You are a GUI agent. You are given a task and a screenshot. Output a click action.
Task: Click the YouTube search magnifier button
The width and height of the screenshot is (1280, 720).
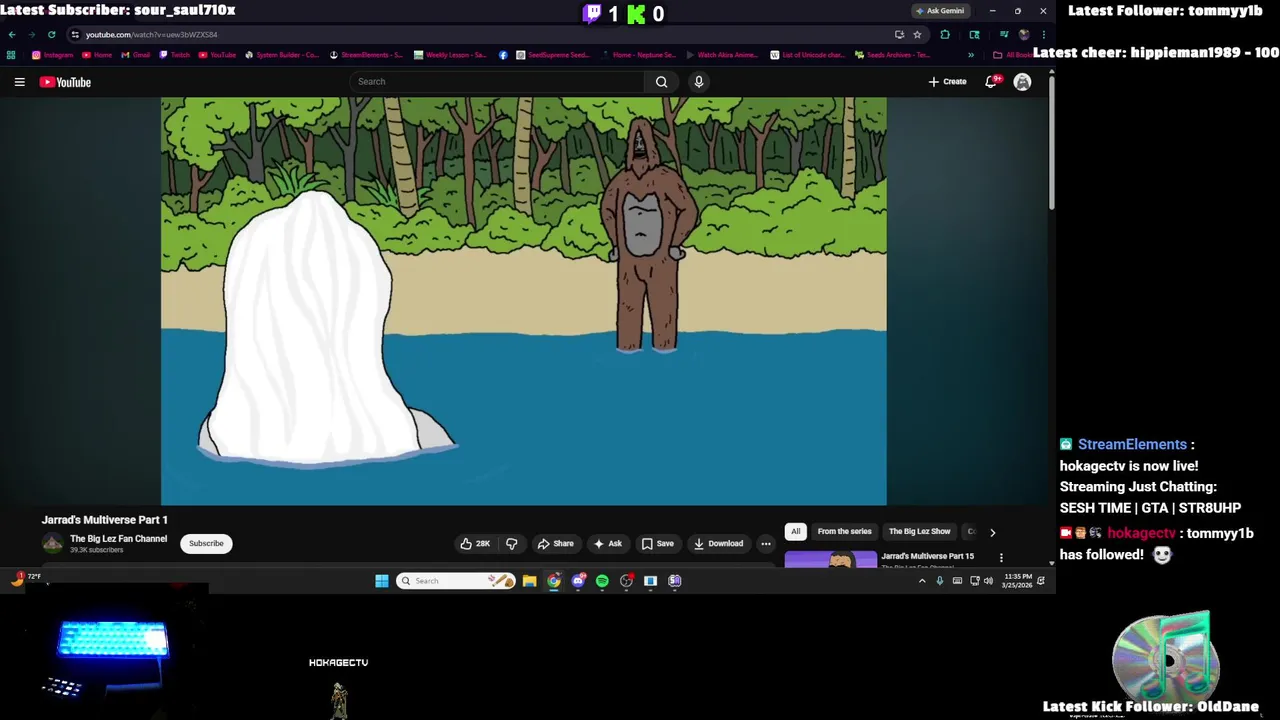(661, 82)
